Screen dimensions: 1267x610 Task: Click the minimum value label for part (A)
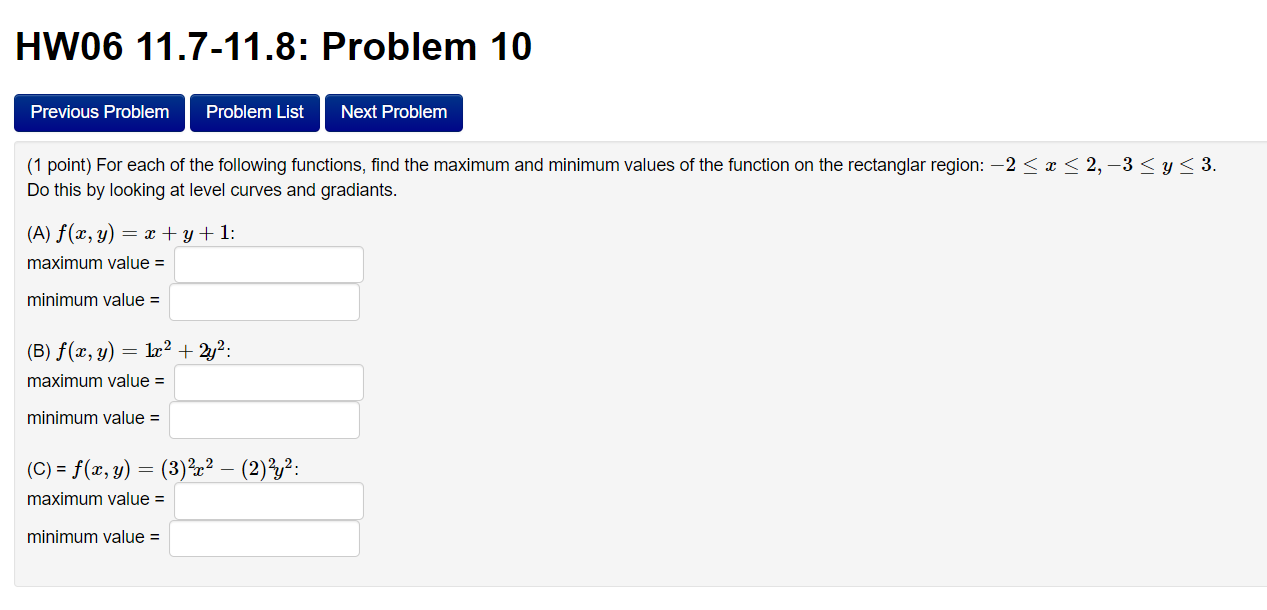93,300
